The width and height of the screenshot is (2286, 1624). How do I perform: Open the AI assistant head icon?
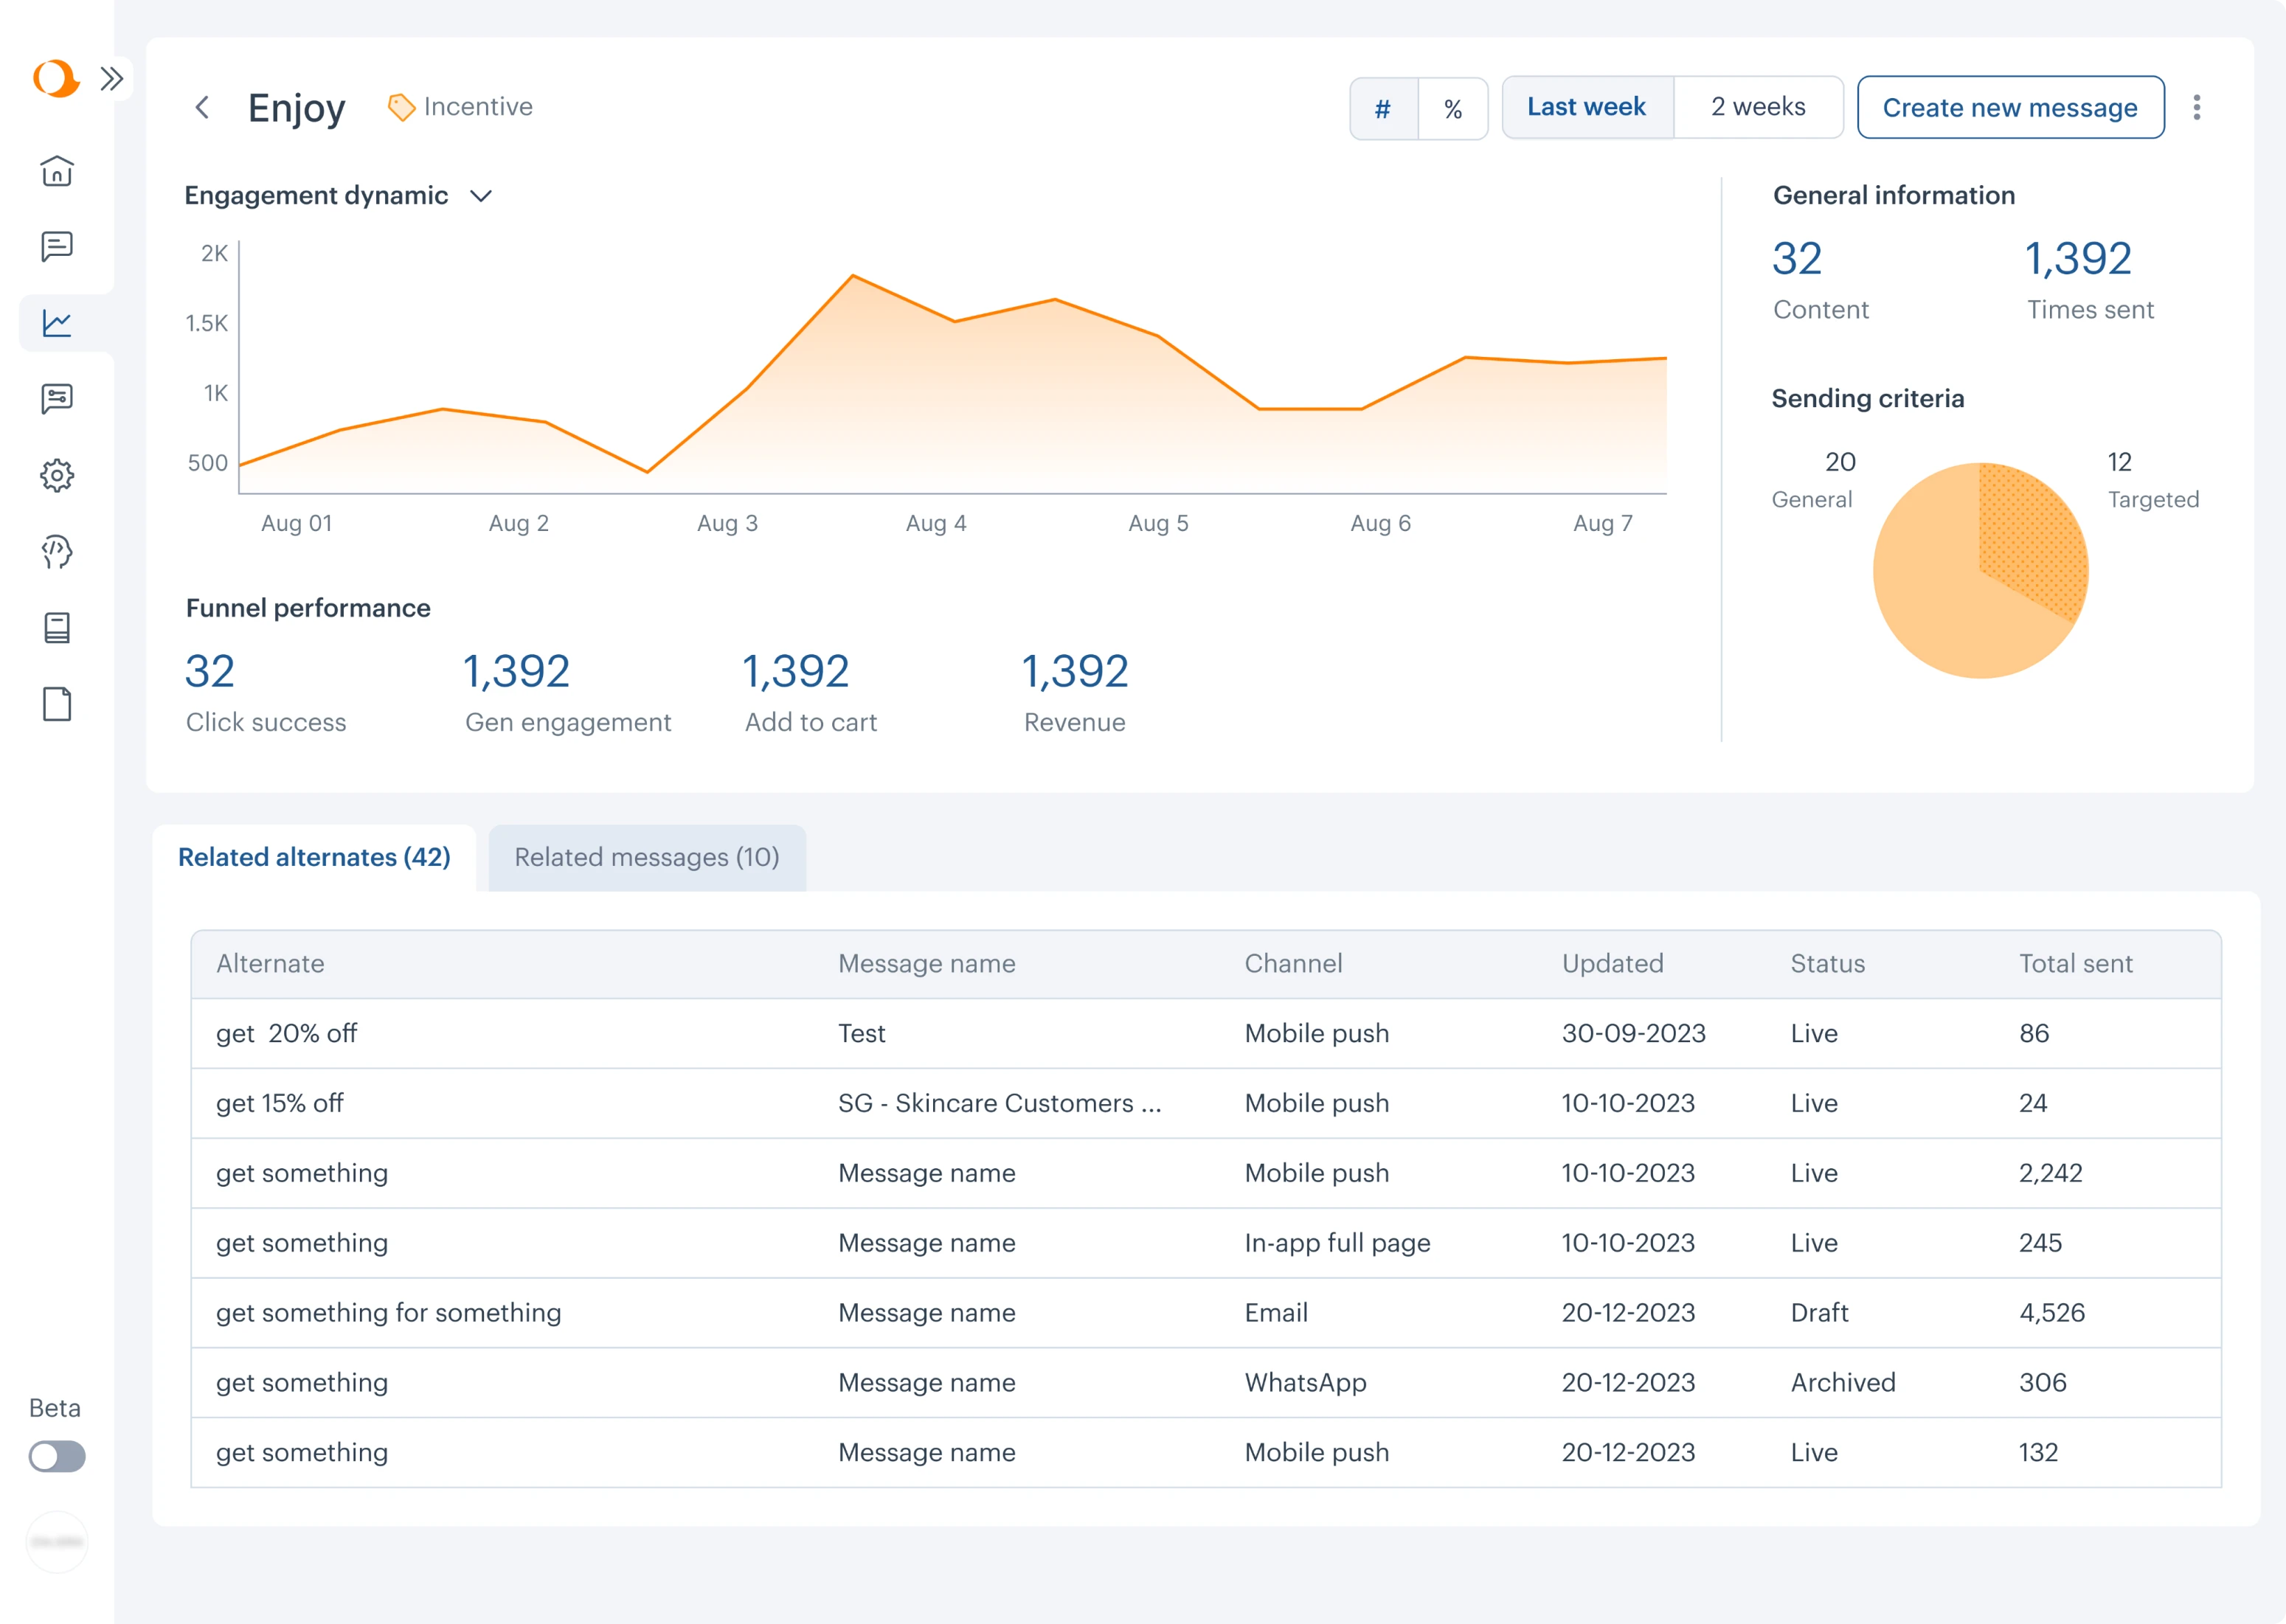click(58, 552)
